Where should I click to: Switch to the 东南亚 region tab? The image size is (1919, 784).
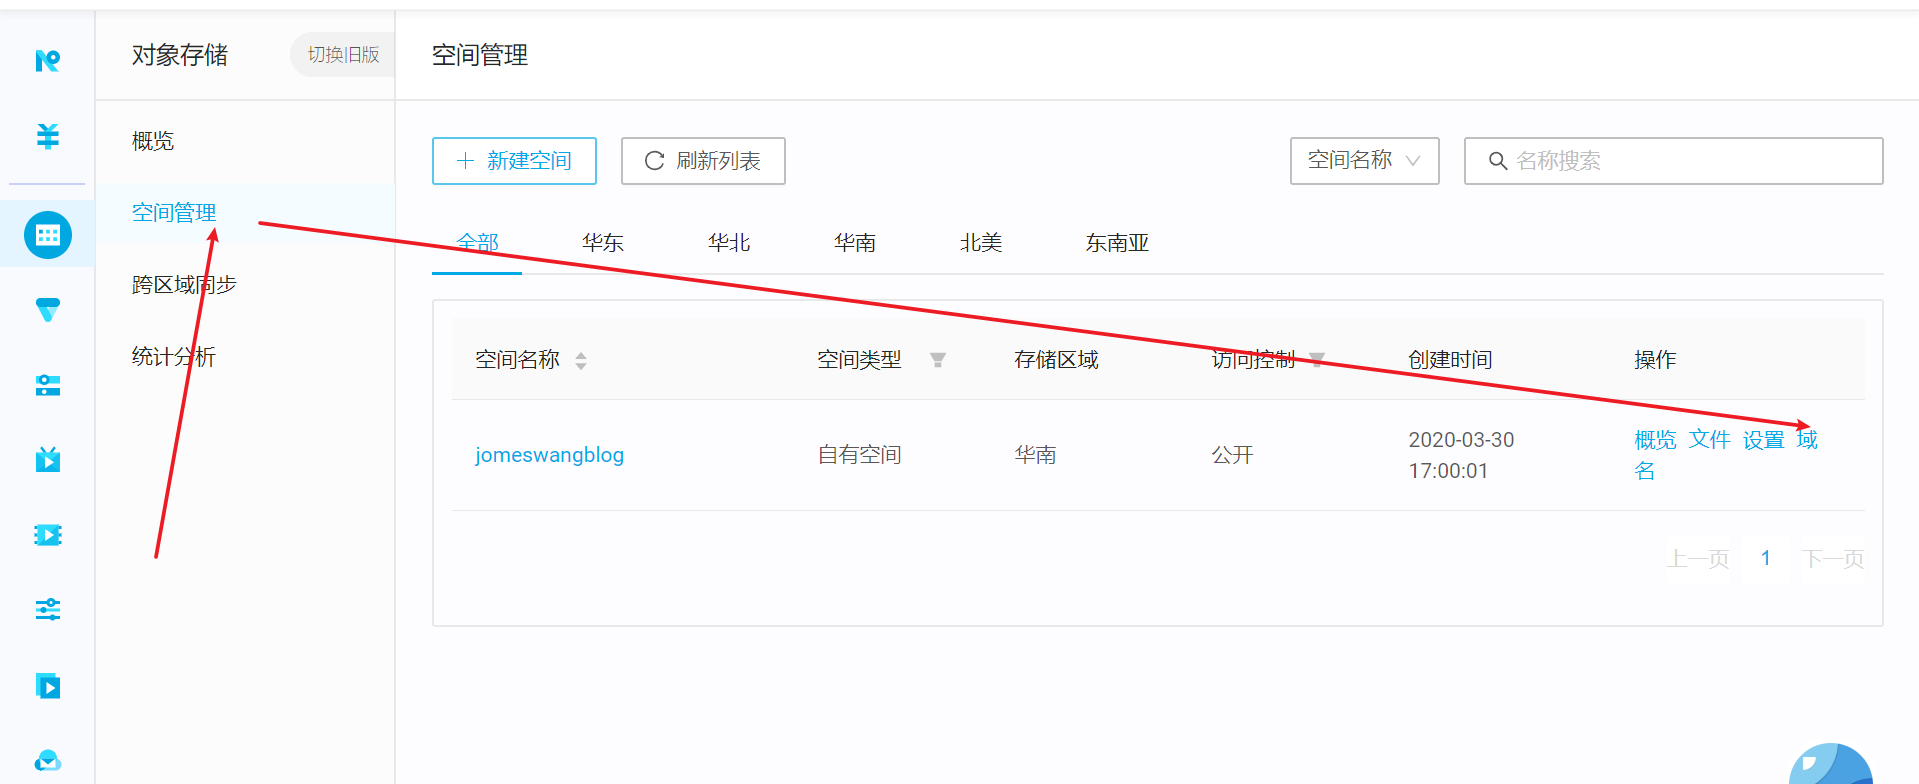click(1117, 243)
